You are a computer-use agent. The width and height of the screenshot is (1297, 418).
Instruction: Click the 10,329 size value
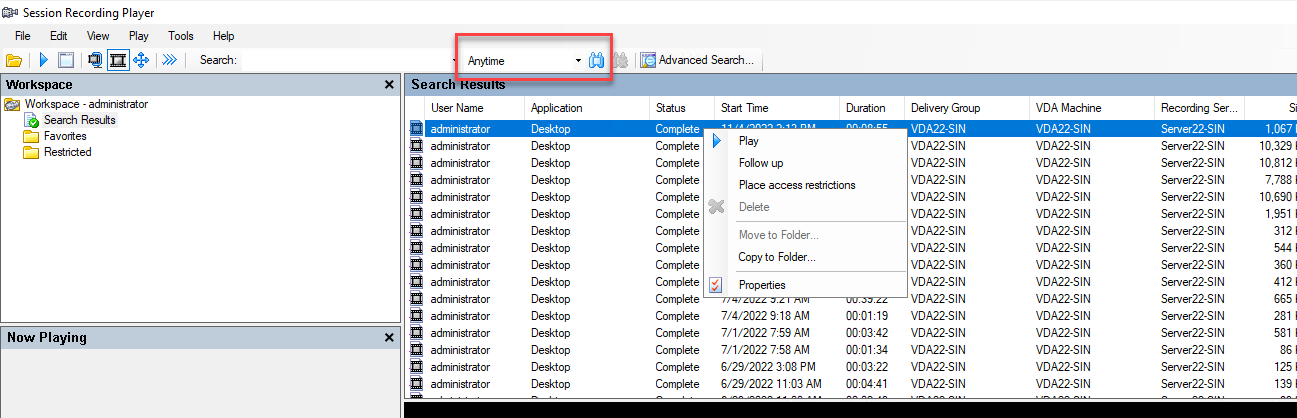click(1277, 146)
